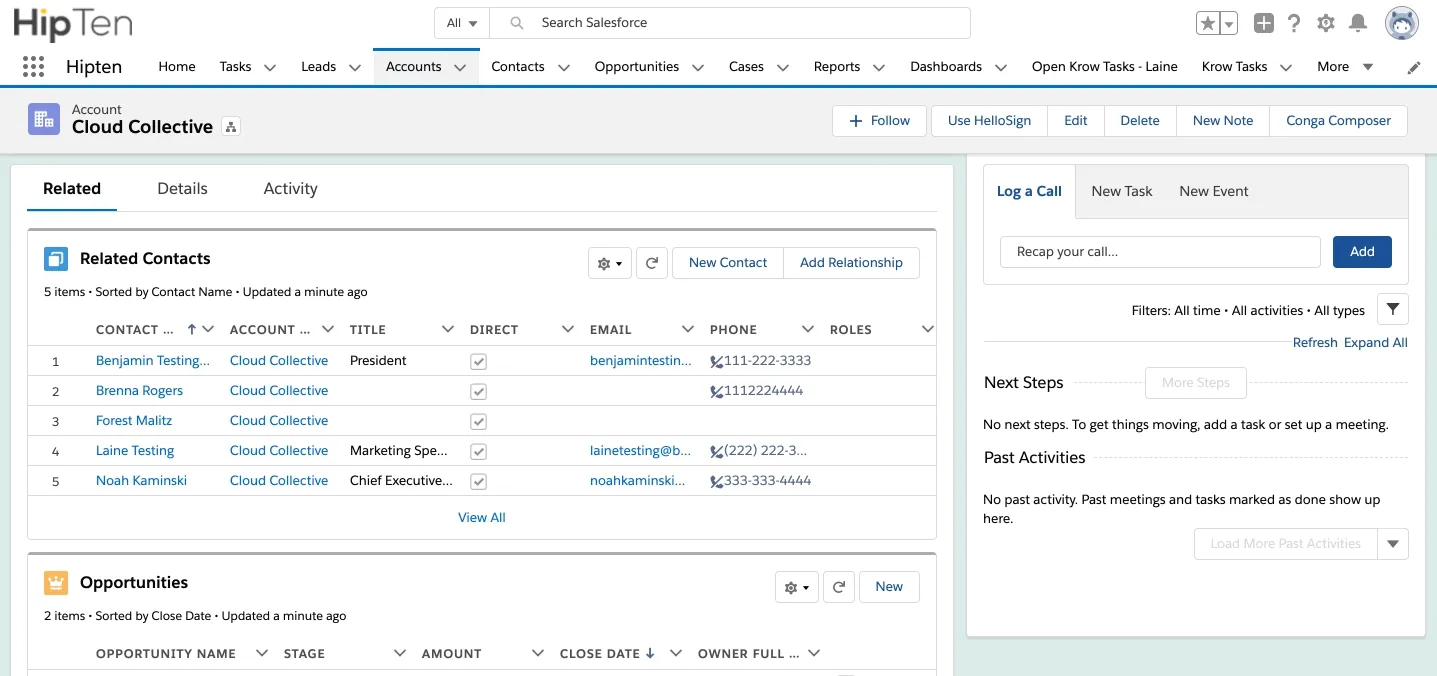Toggle Direct checkbox for Laine Testing
Viewport: 1437px width, 676px height.
[479, 451]
